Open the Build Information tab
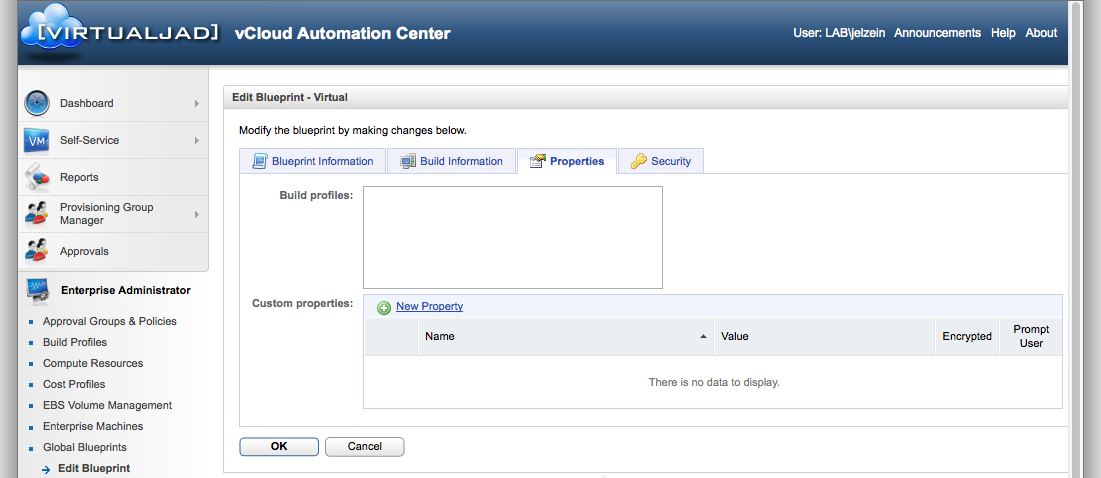This screenshot has width=1101, height=478. 452,161
